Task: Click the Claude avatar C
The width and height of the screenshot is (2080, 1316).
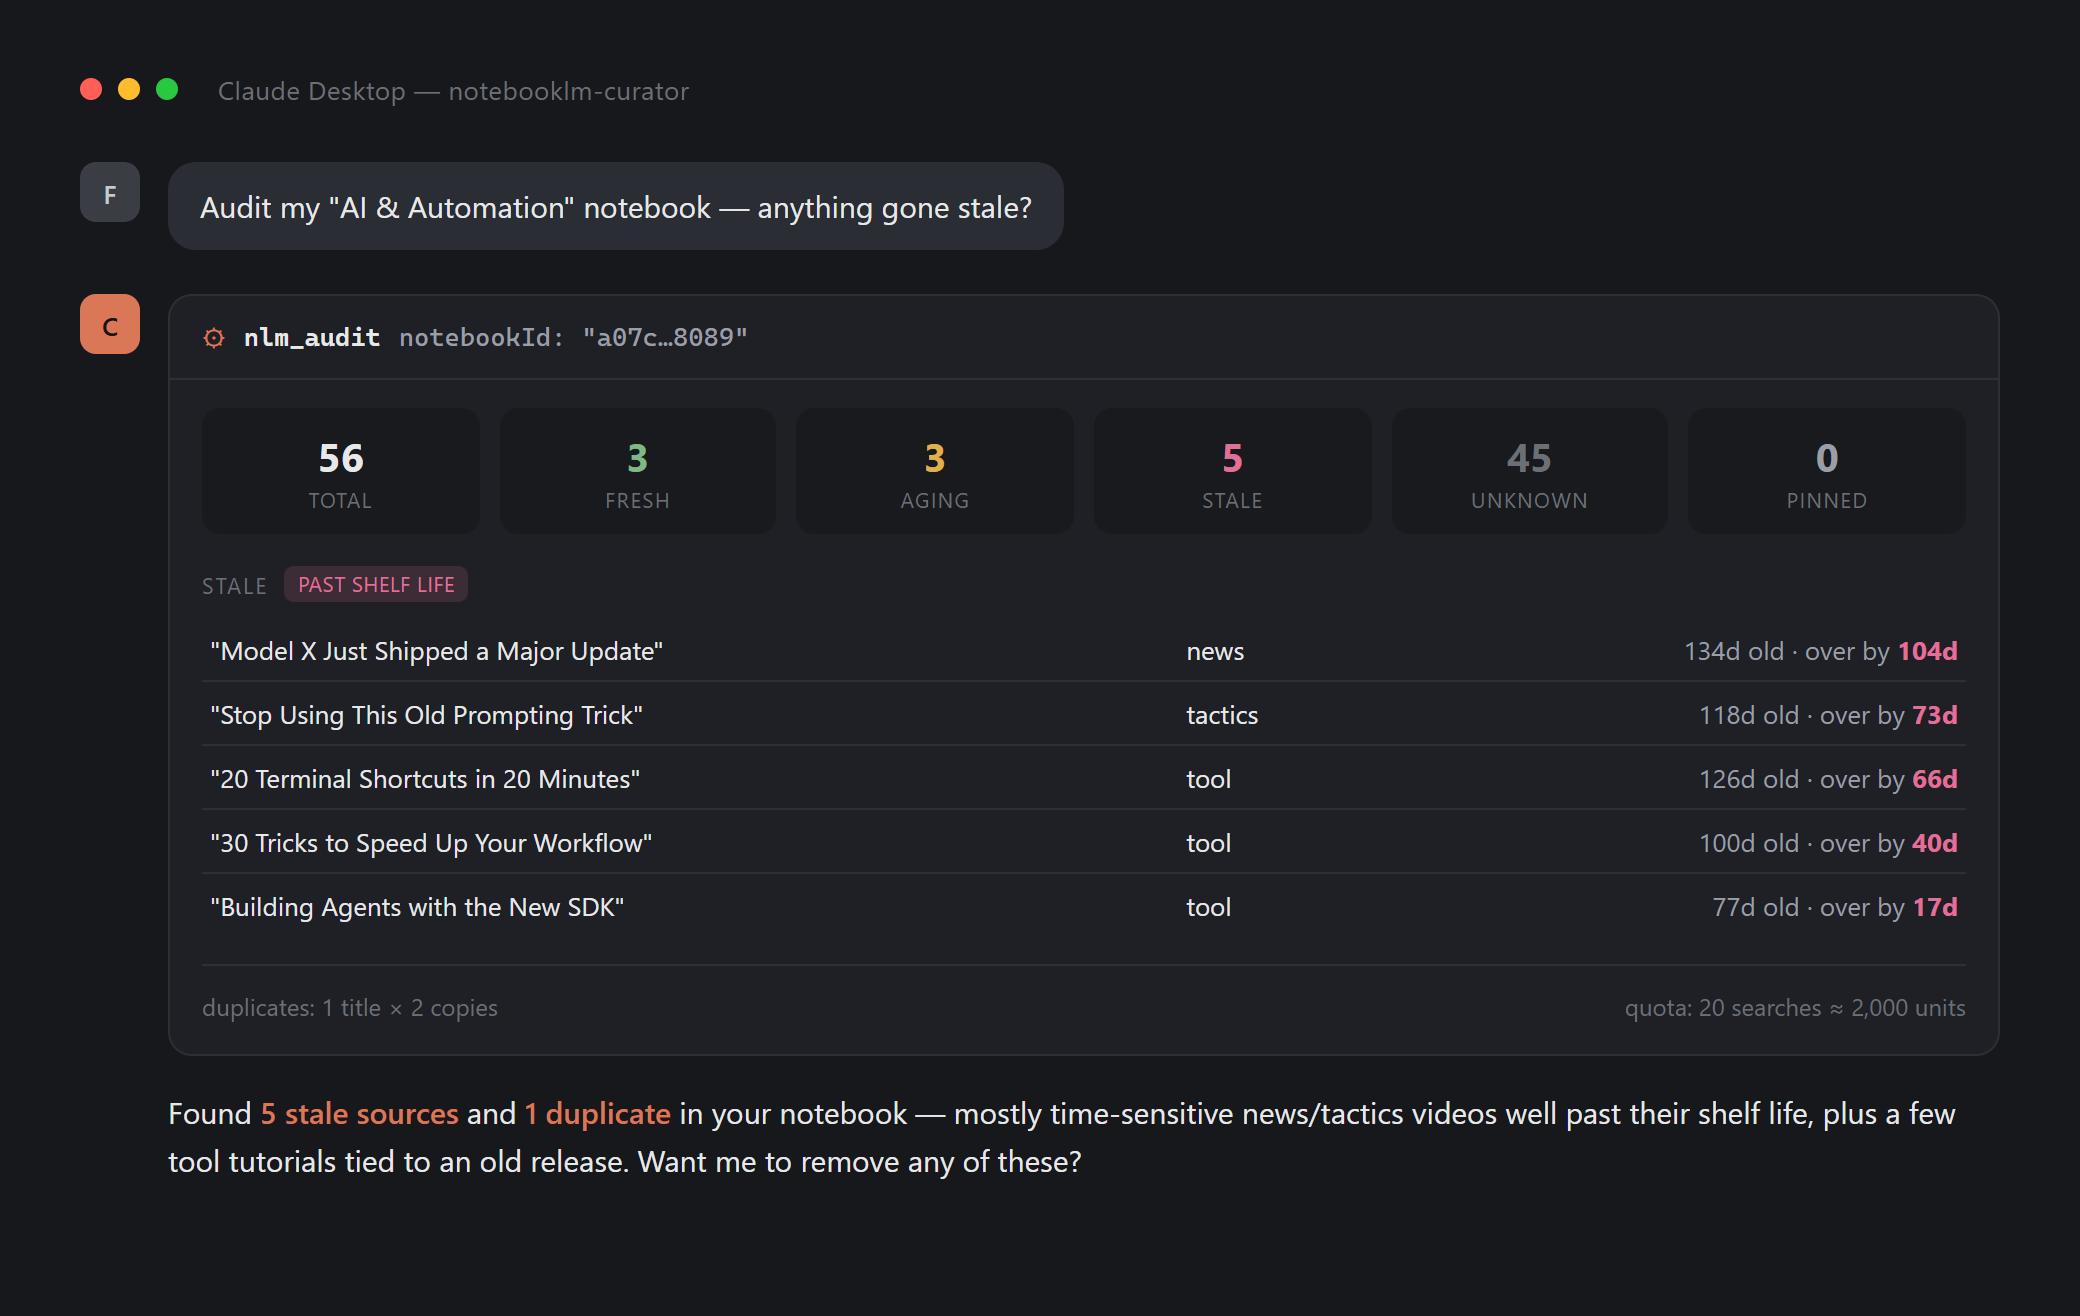Action: coord(110,324)
